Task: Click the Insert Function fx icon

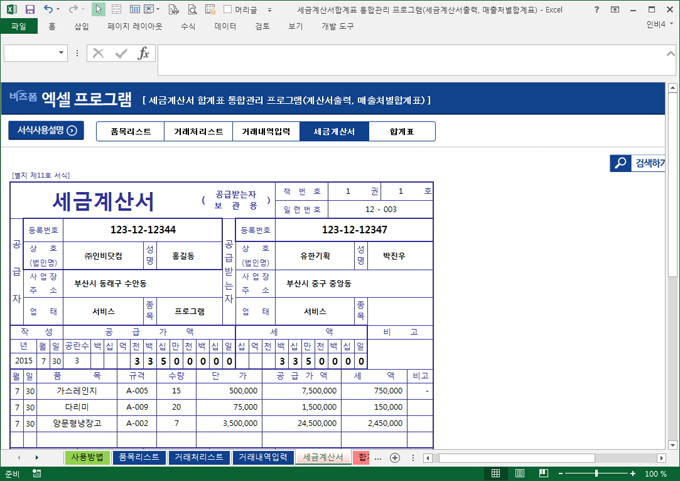Action: (x=143, y=53)
